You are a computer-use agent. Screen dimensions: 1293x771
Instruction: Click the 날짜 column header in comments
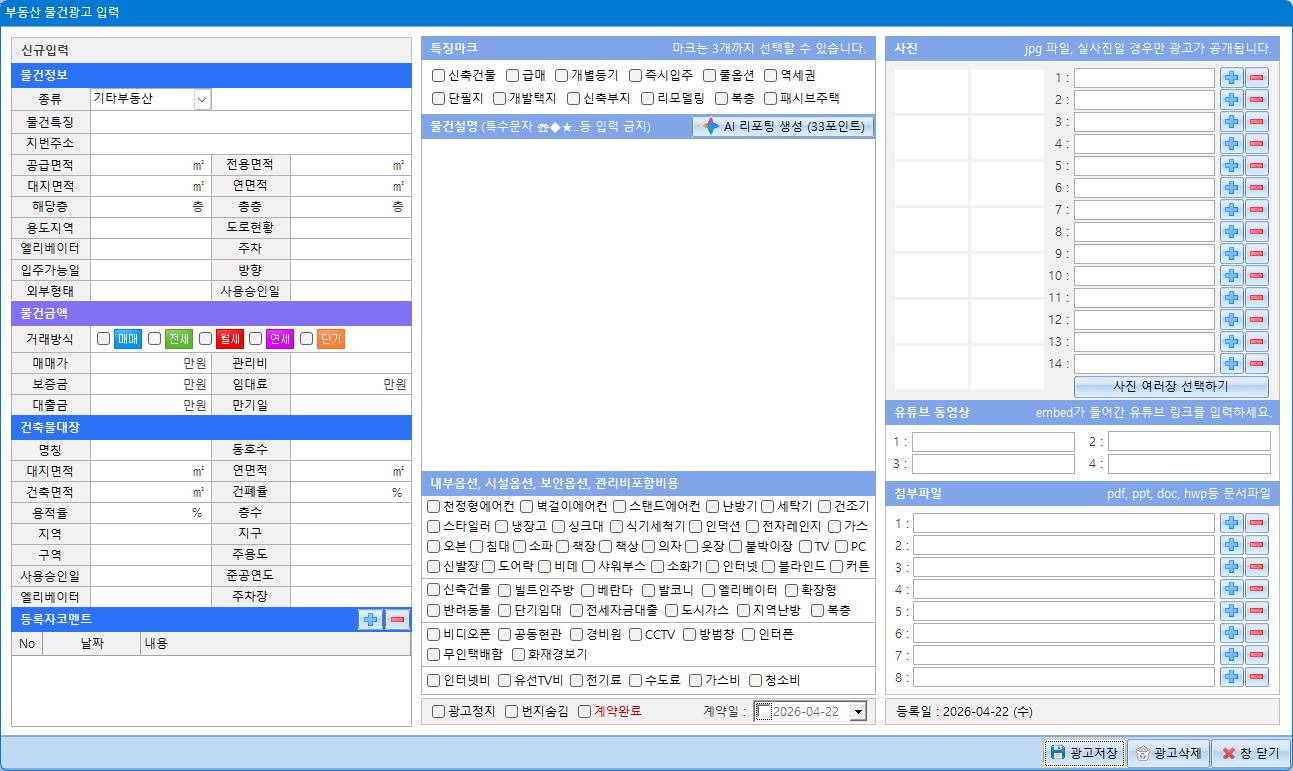[91, 644]
